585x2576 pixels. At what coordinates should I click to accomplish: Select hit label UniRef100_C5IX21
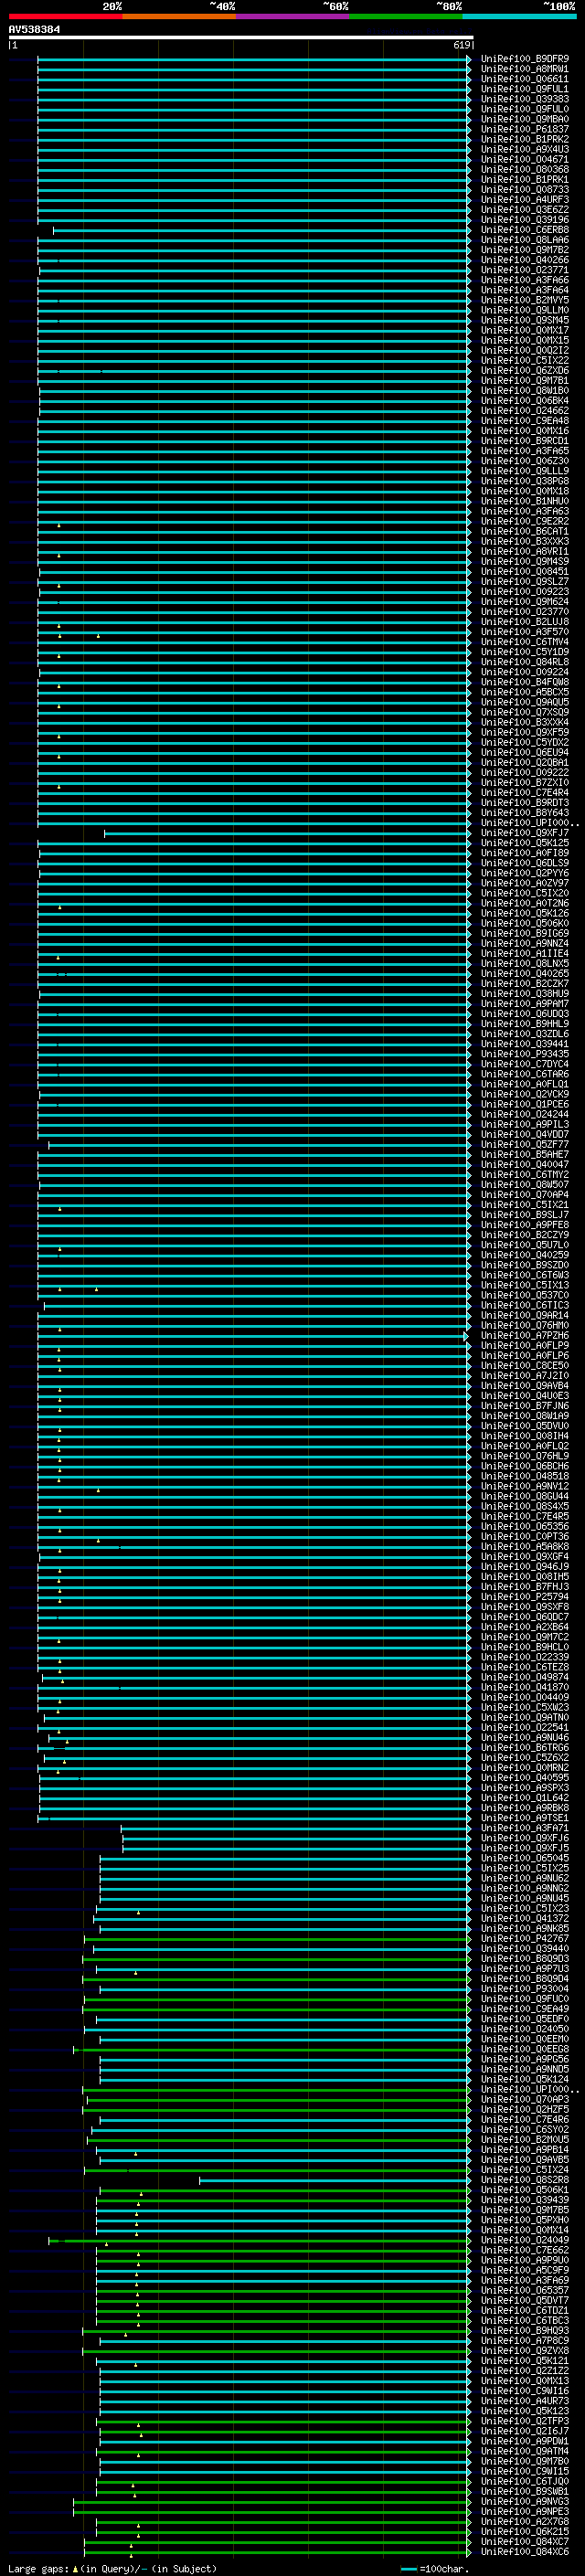pos(524,1205)
